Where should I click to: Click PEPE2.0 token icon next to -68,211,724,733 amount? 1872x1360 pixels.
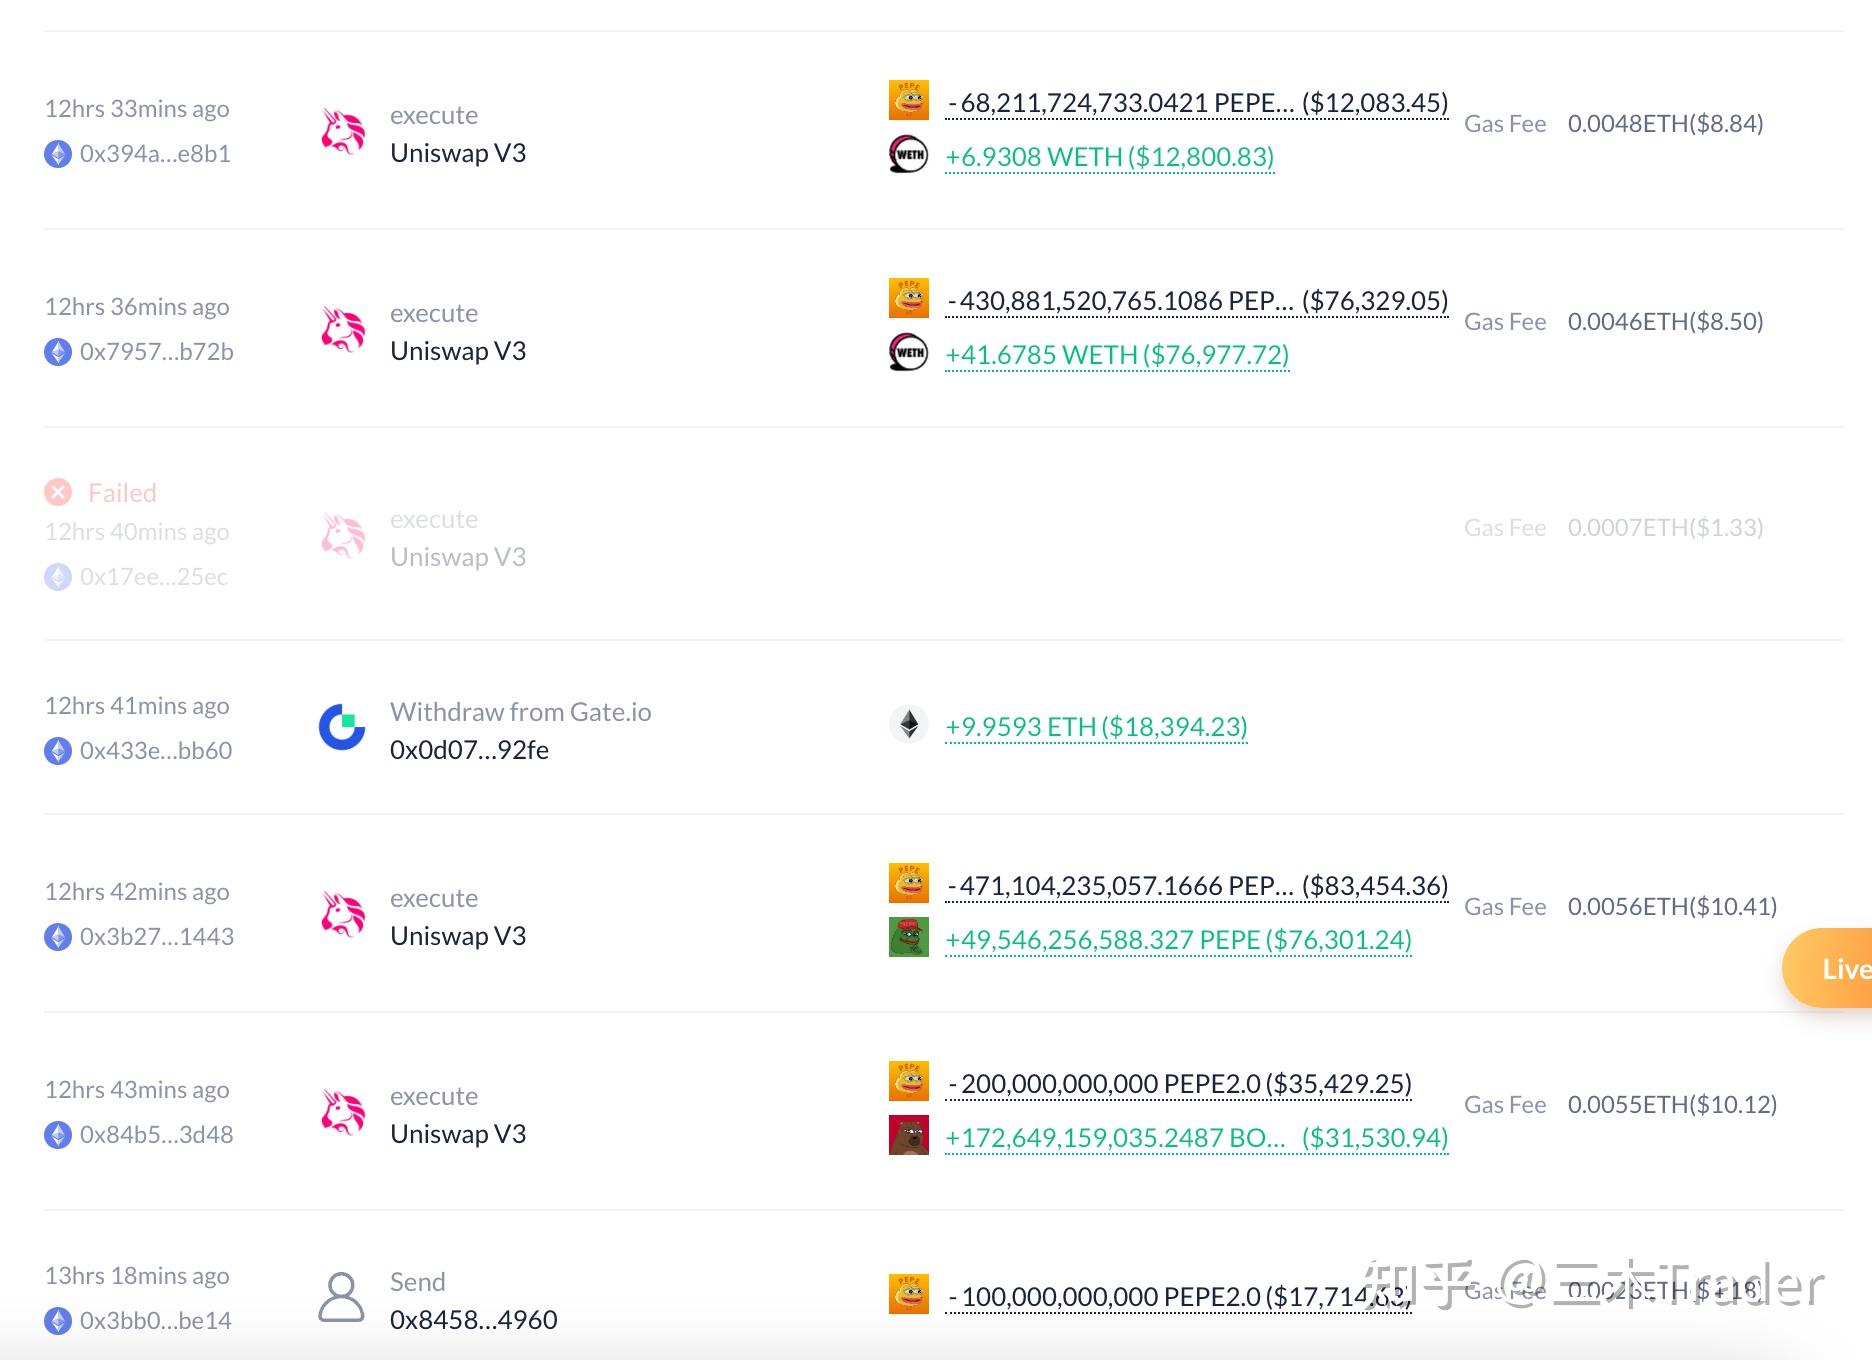point(909,100)
